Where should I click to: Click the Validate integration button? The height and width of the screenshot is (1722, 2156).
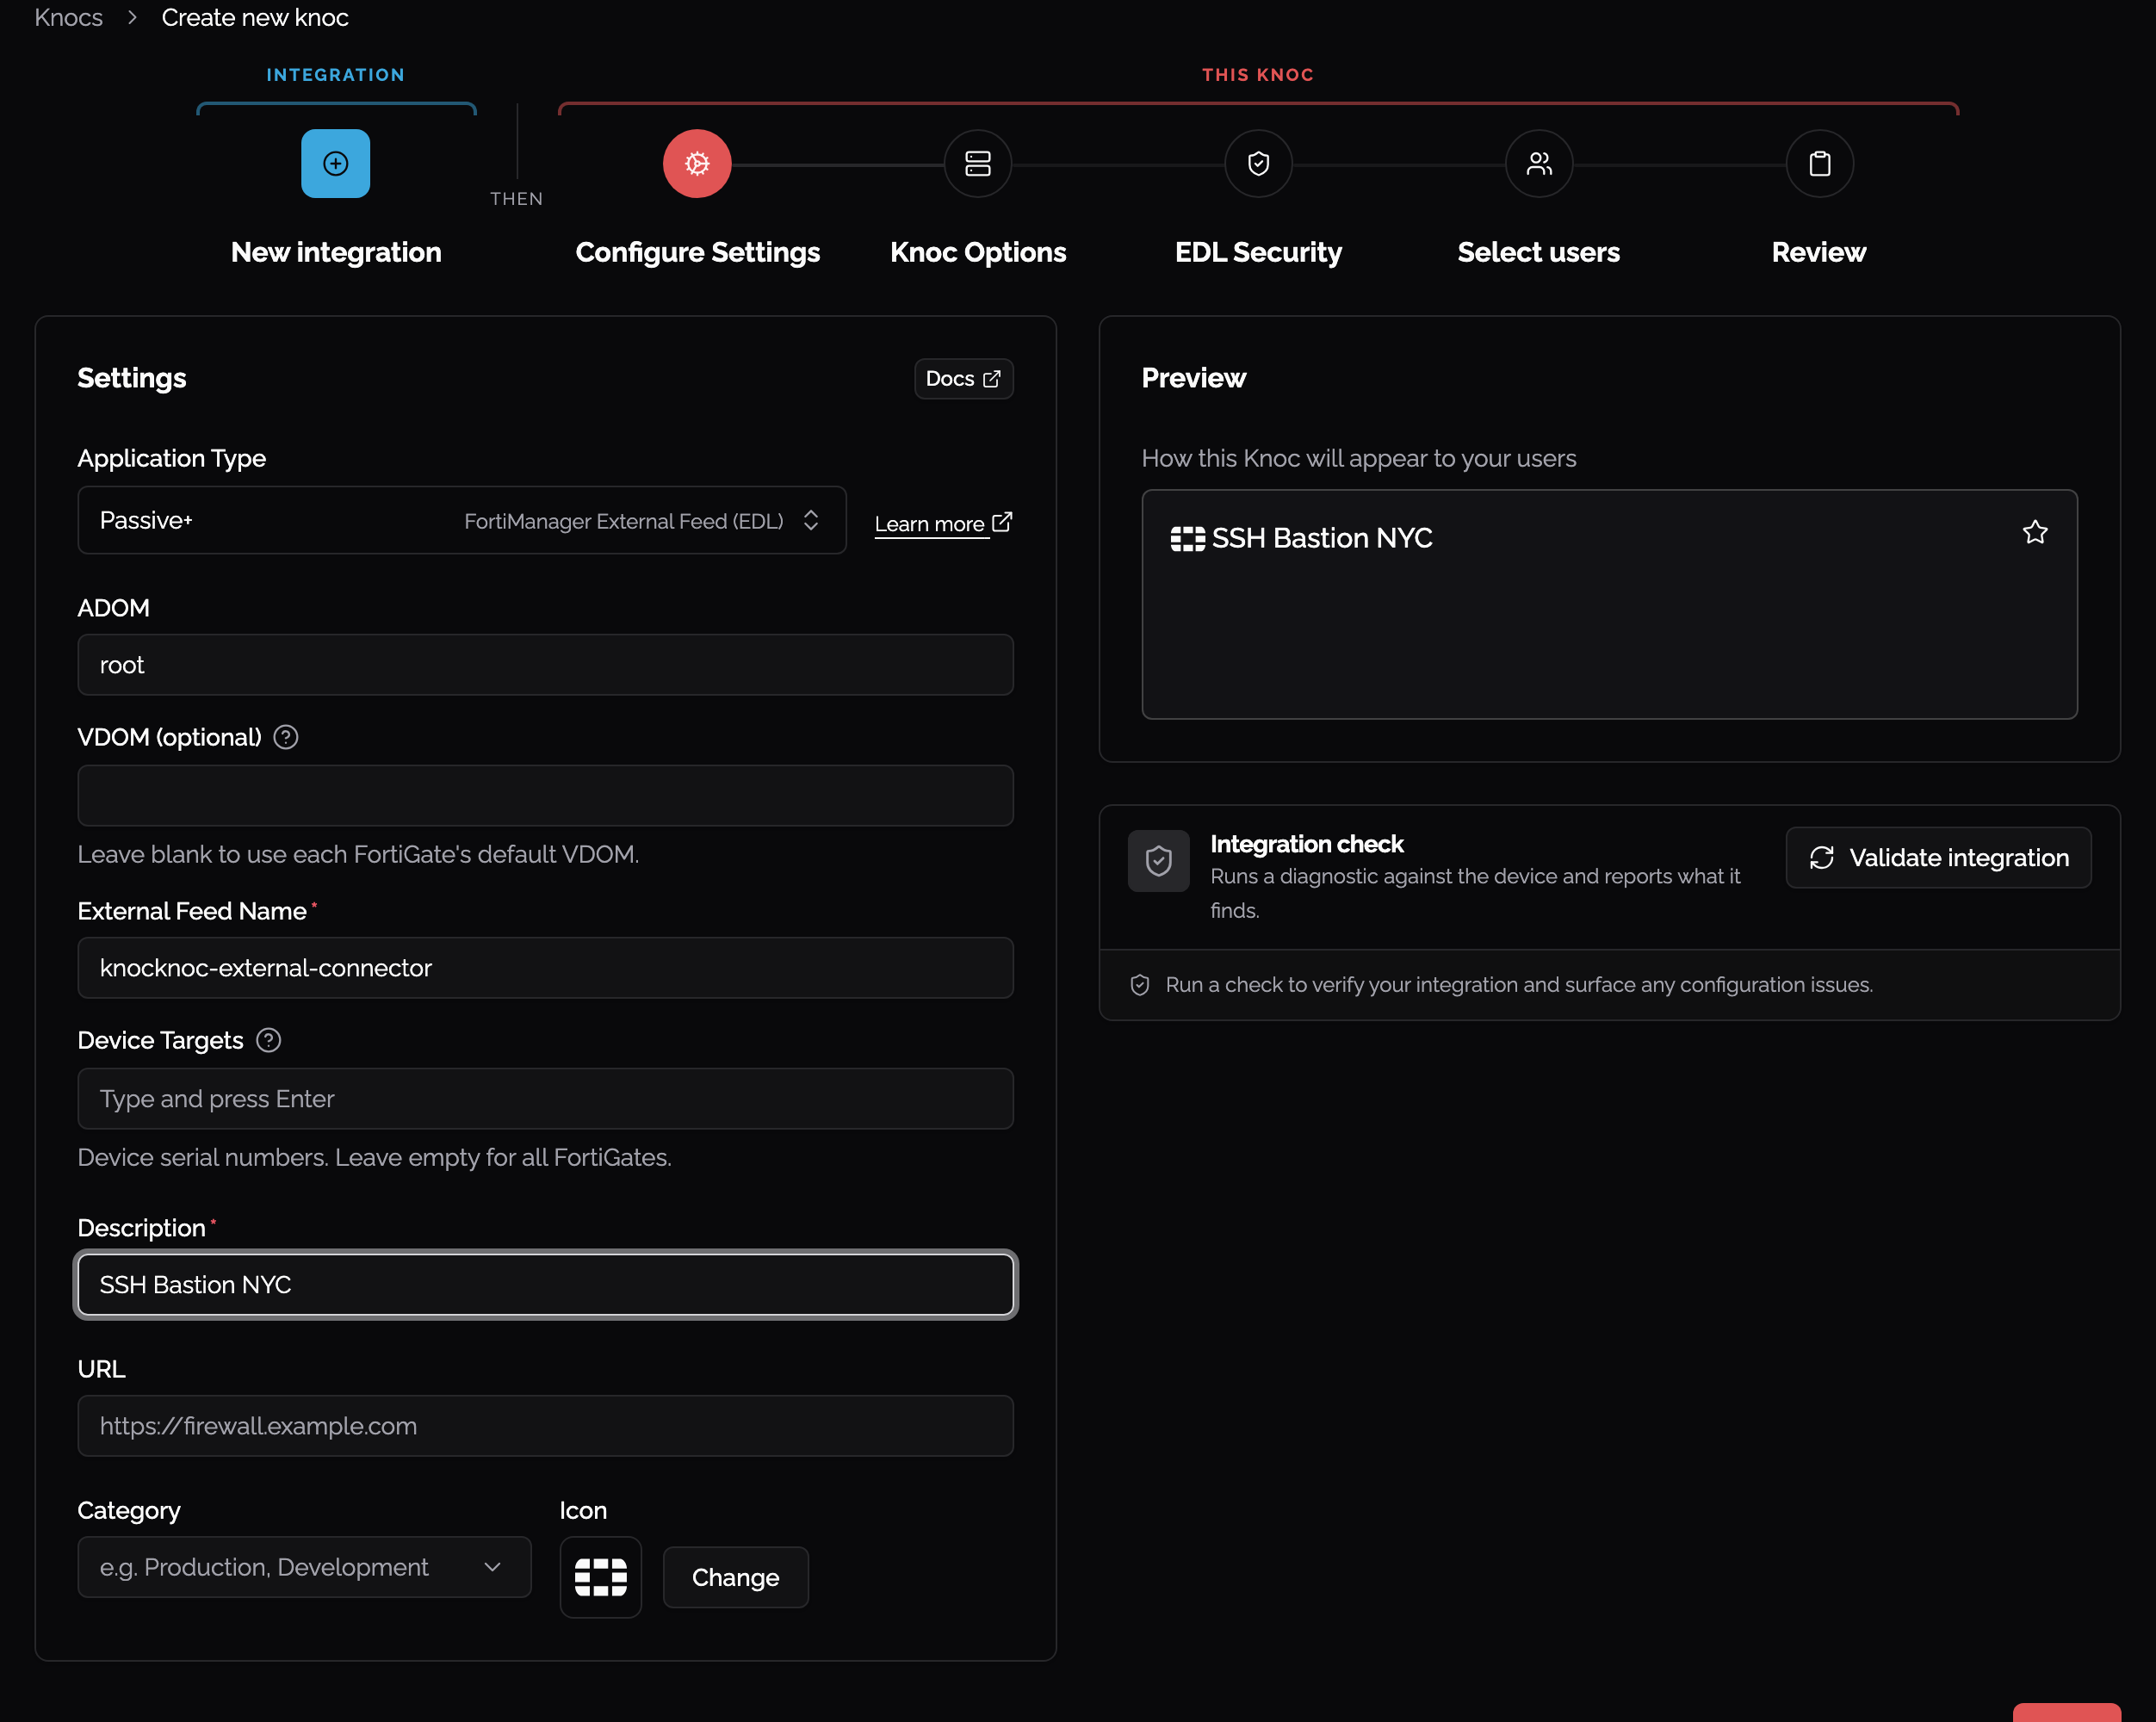click(x=1937, y=857)
